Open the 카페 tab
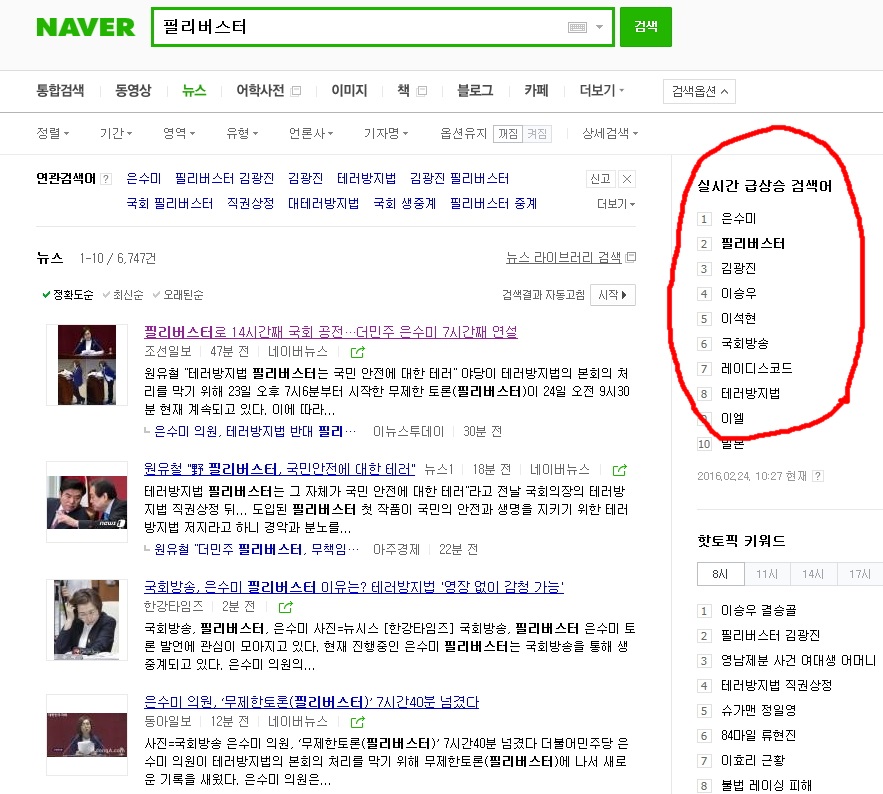Image resolution: width=883 pixels, height=794 pixels. (x=536, y=91)
